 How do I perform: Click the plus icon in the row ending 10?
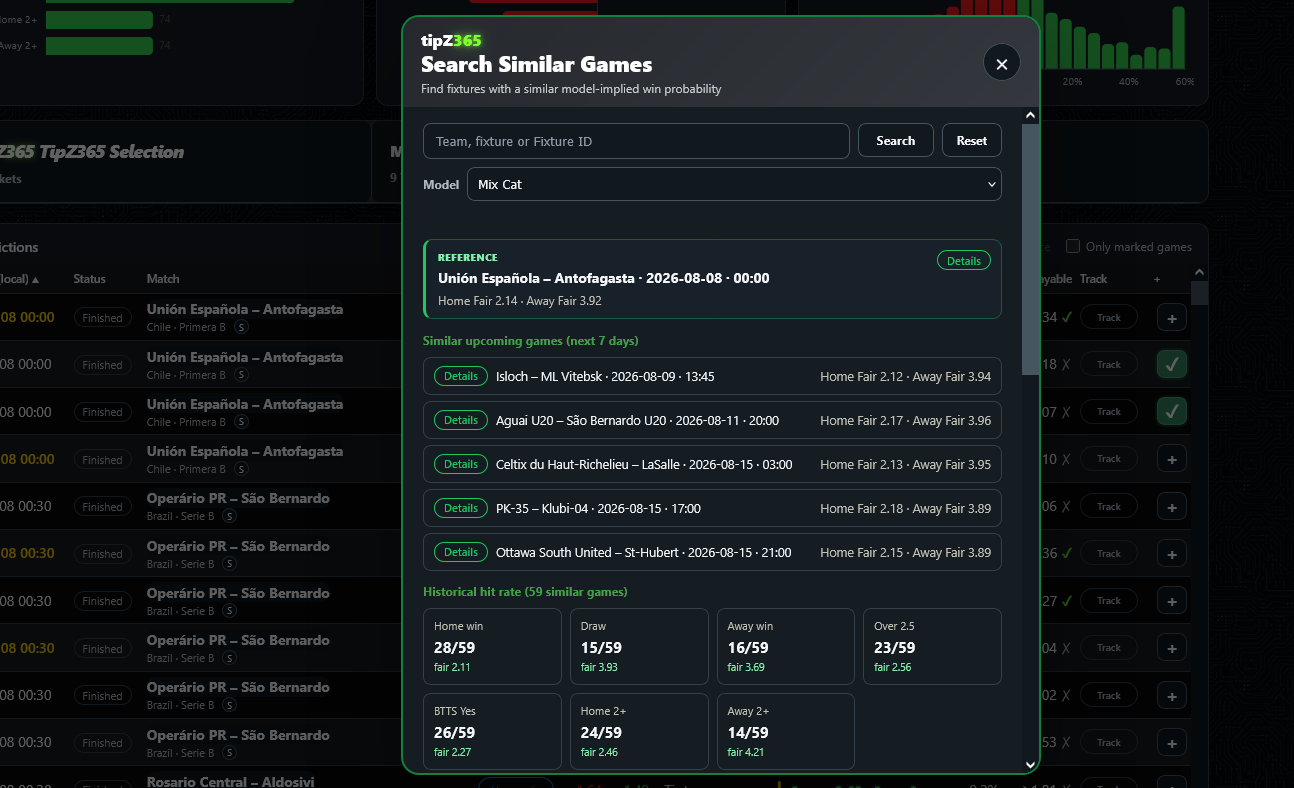[1171, 459]
